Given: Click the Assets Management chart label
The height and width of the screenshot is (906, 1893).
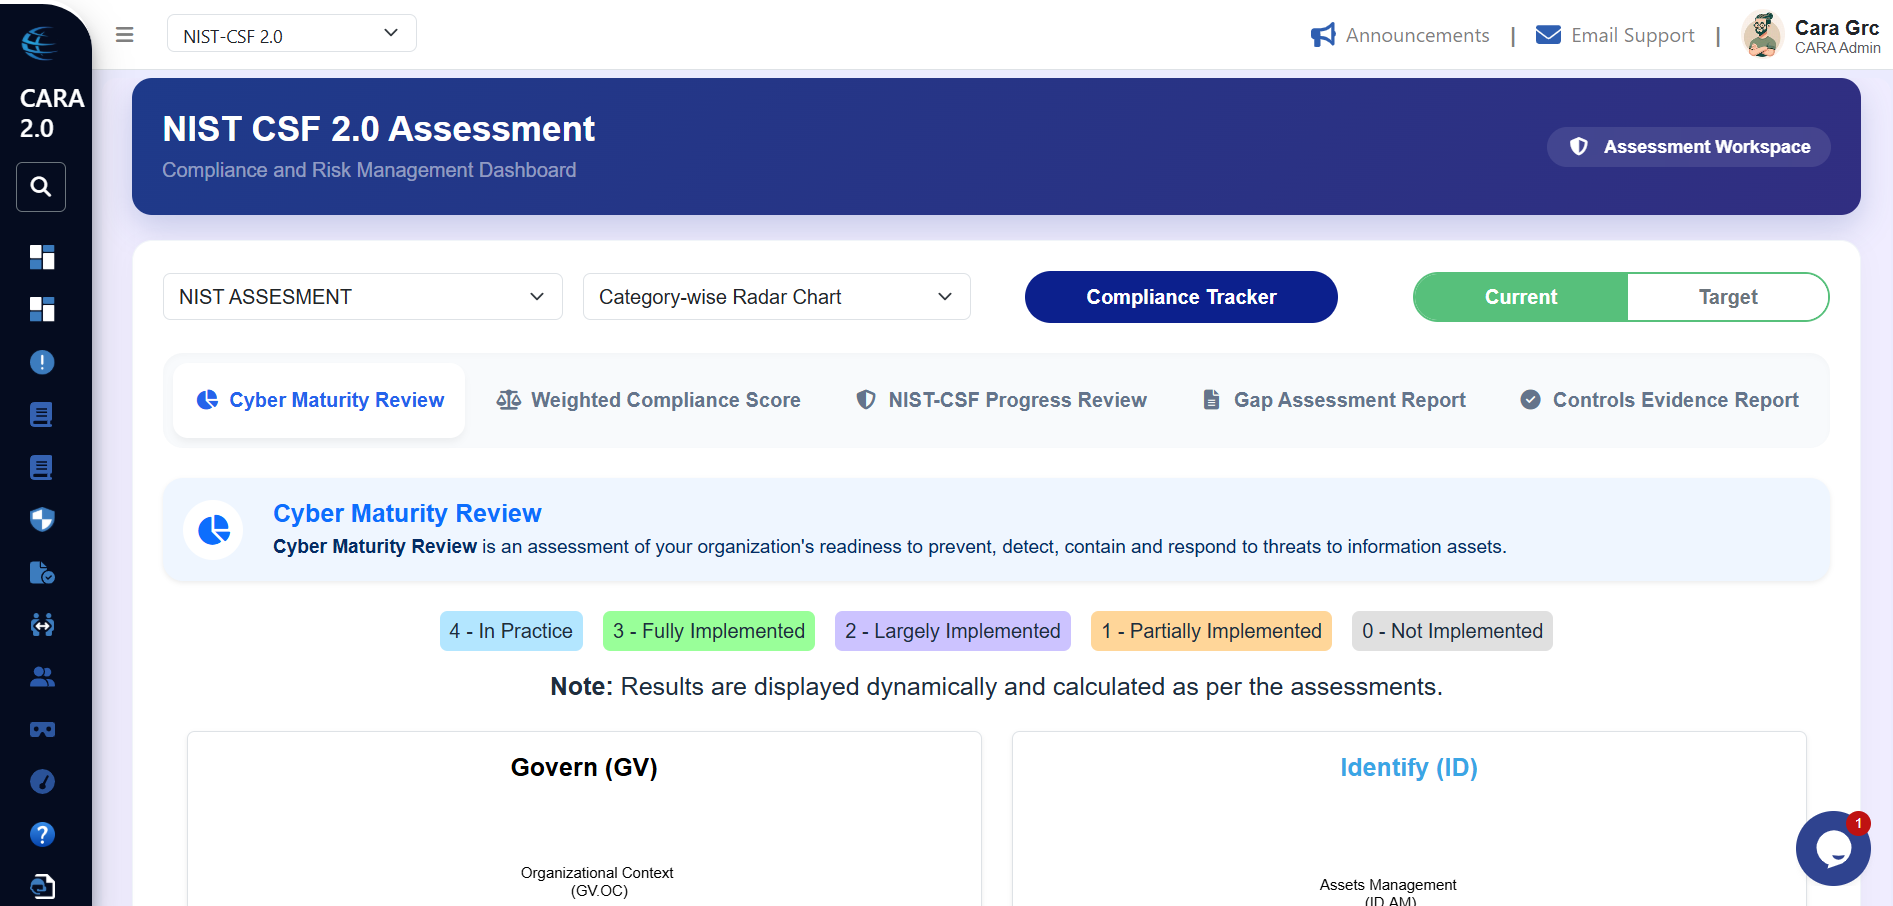Looking at the screenshot, I should pyautogui.click(x=1388, y=885).
